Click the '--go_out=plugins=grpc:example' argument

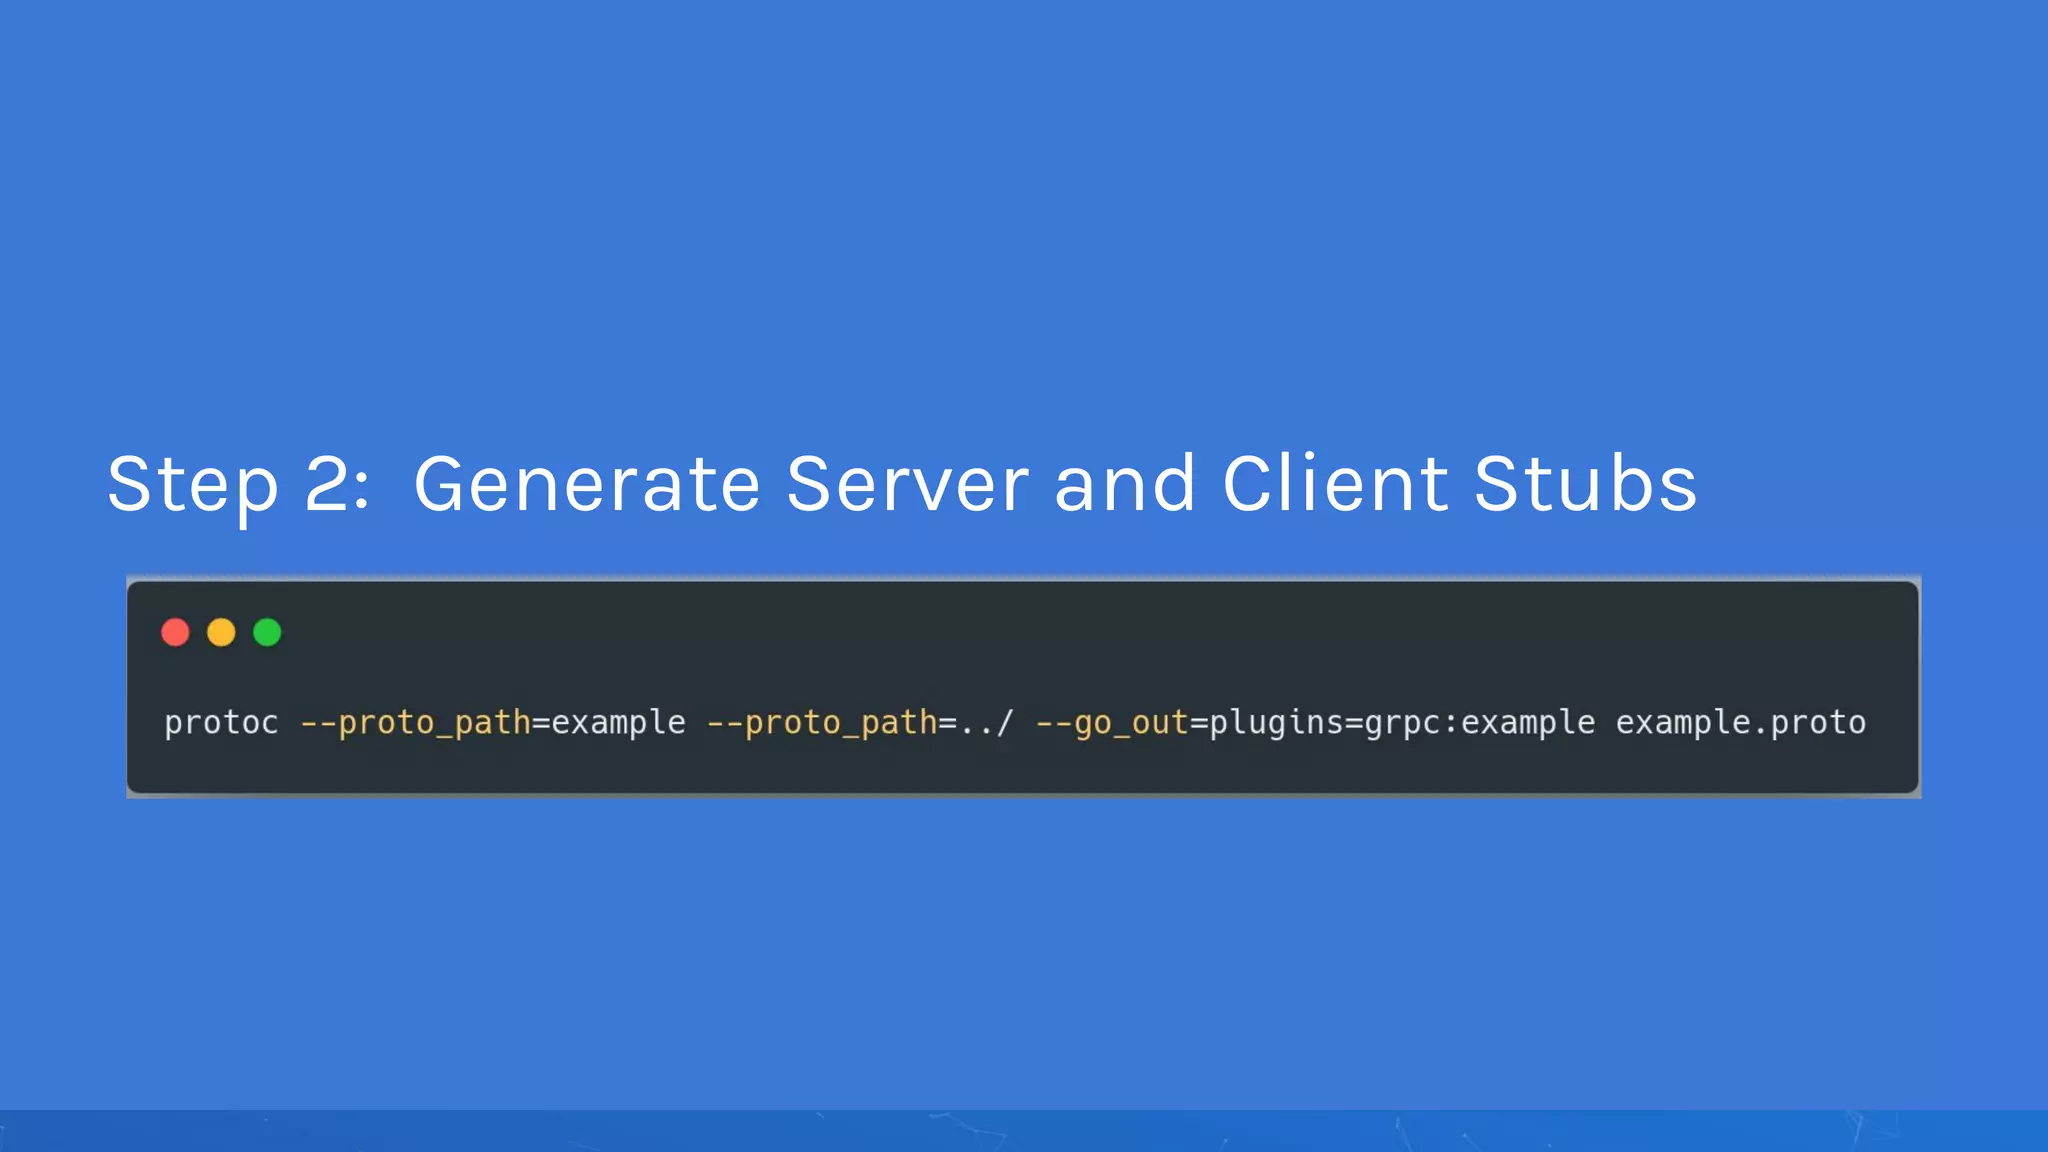pos(1315,723)
